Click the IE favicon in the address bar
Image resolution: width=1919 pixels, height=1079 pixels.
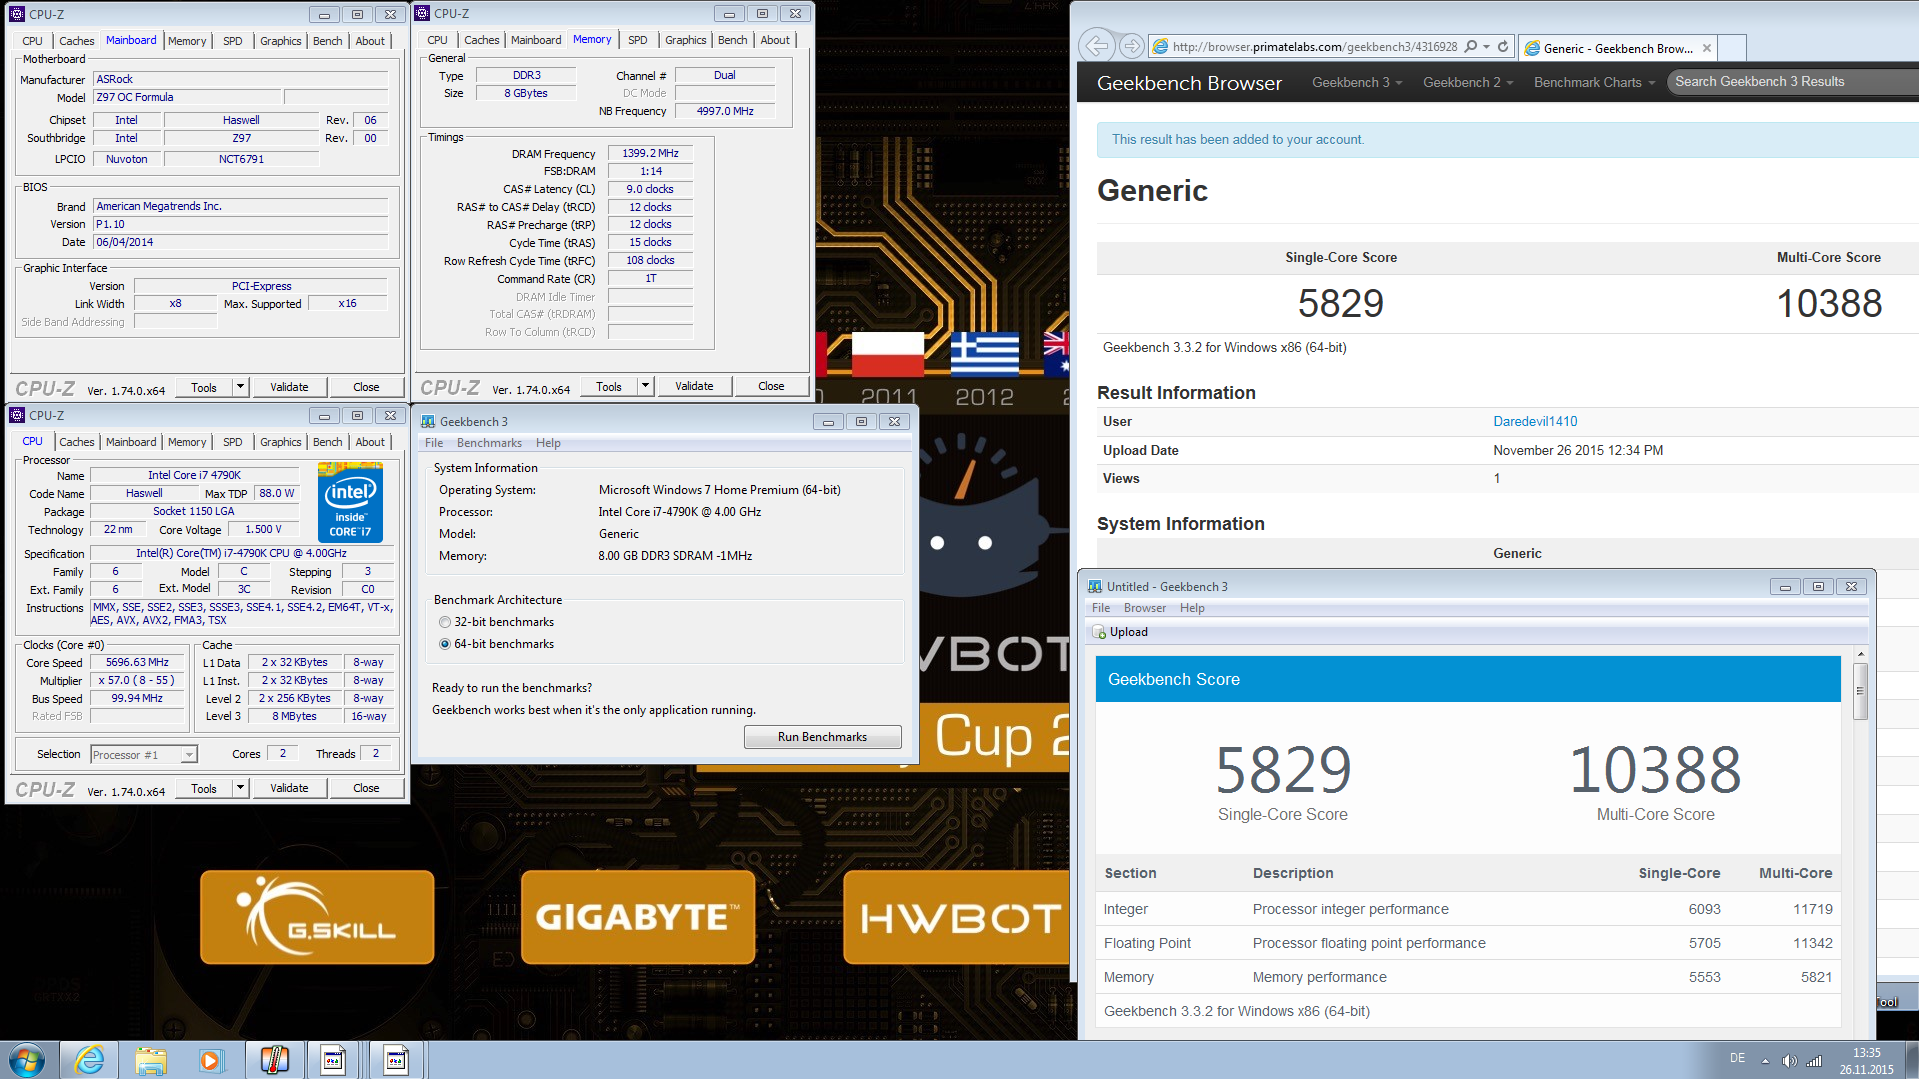tap(1160, 47)
